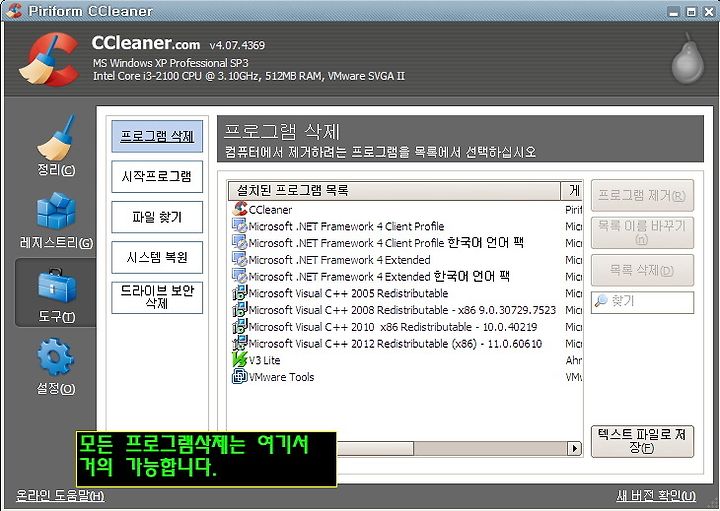Image resolution: width=720 pixels, height=511 pixels.
Task: Select the CCleaner row text
Action: coord(270,210)
